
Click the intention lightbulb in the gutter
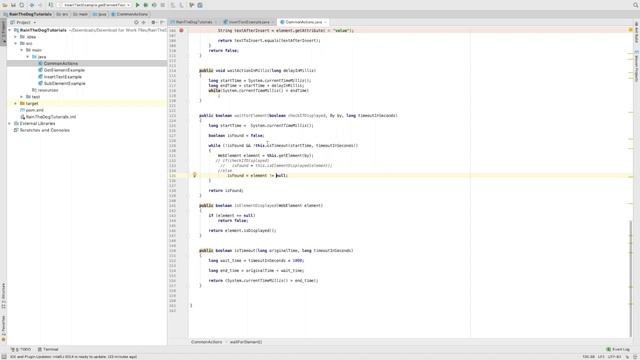pos(195,175)
